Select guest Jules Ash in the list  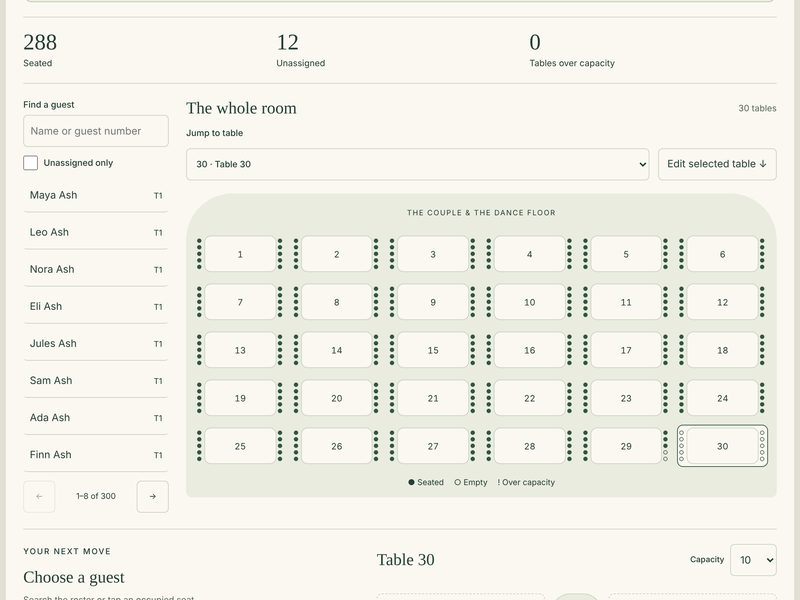pos(96,344)
